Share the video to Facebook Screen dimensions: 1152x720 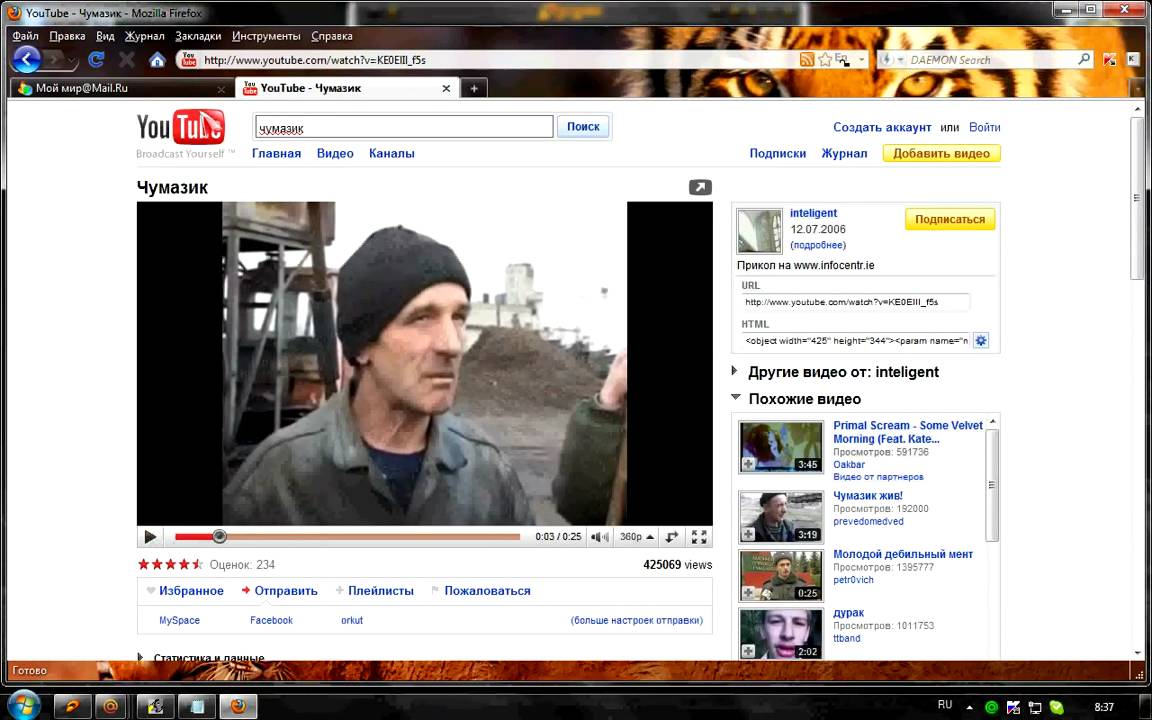[x=271, y=620]
